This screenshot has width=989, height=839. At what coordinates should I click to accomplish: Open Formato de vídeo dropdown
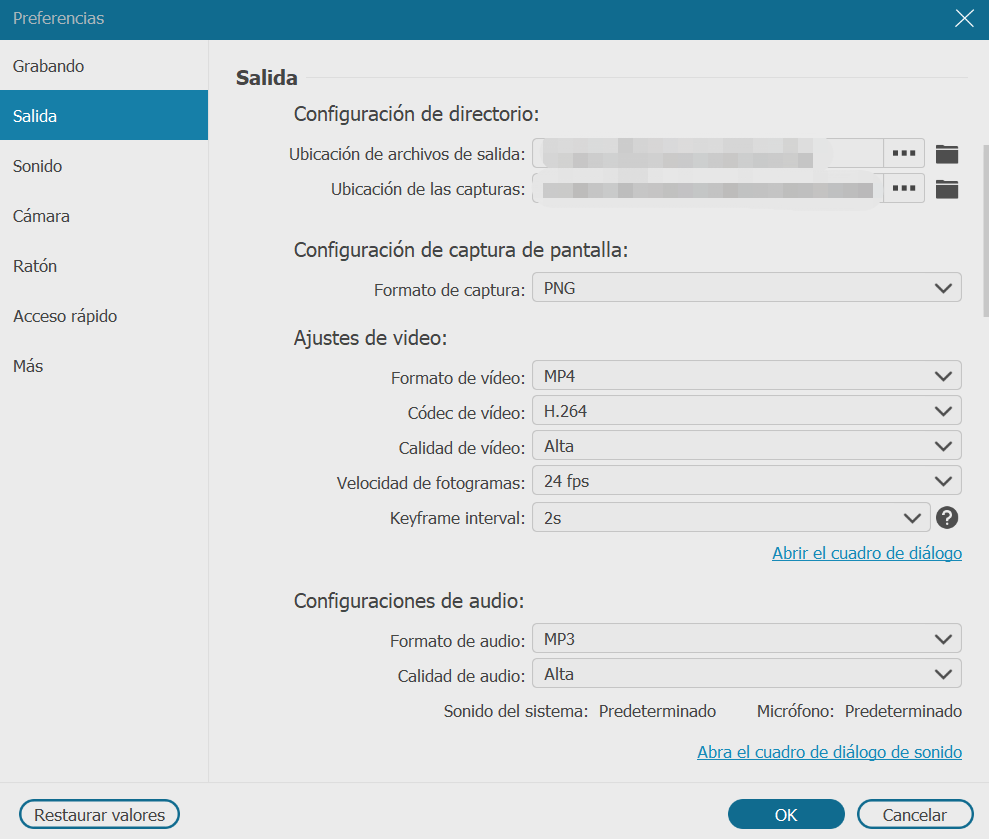[x=747, y=376]
